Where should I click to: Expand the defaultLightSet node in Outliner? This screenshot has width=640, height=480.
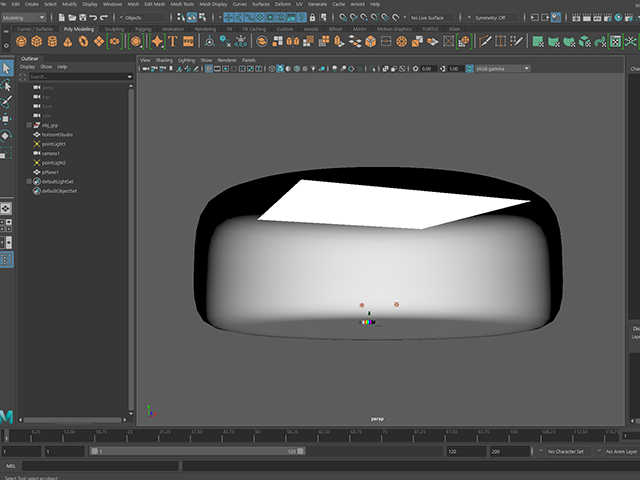(29, 181)
